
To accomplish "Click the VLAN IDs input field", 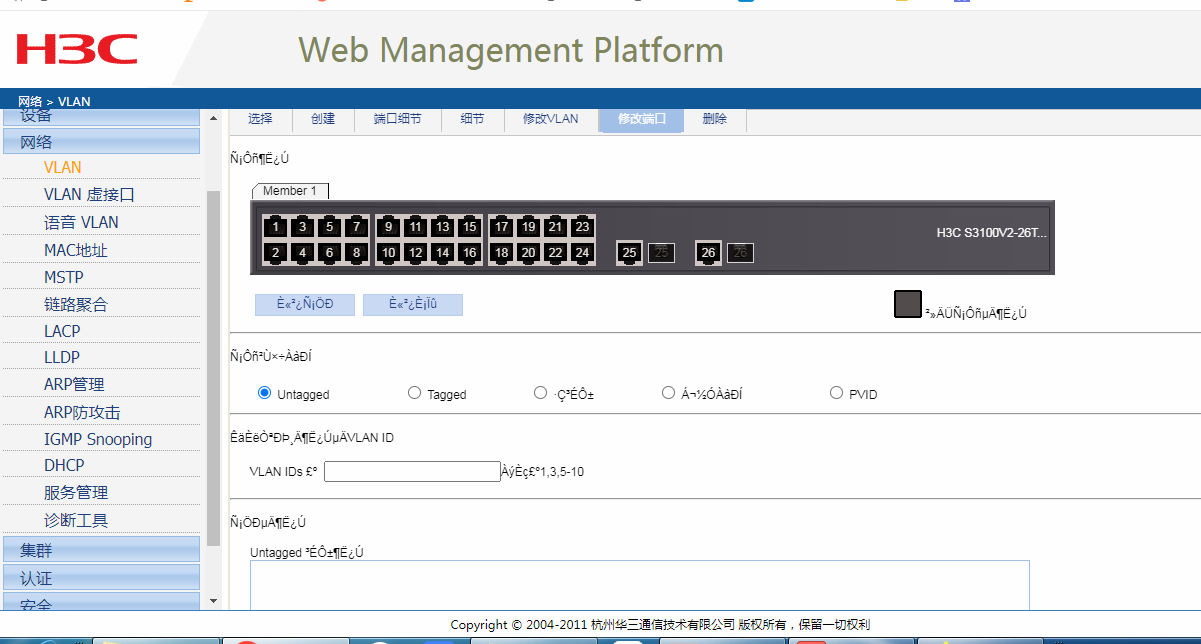I will point(412,472).
